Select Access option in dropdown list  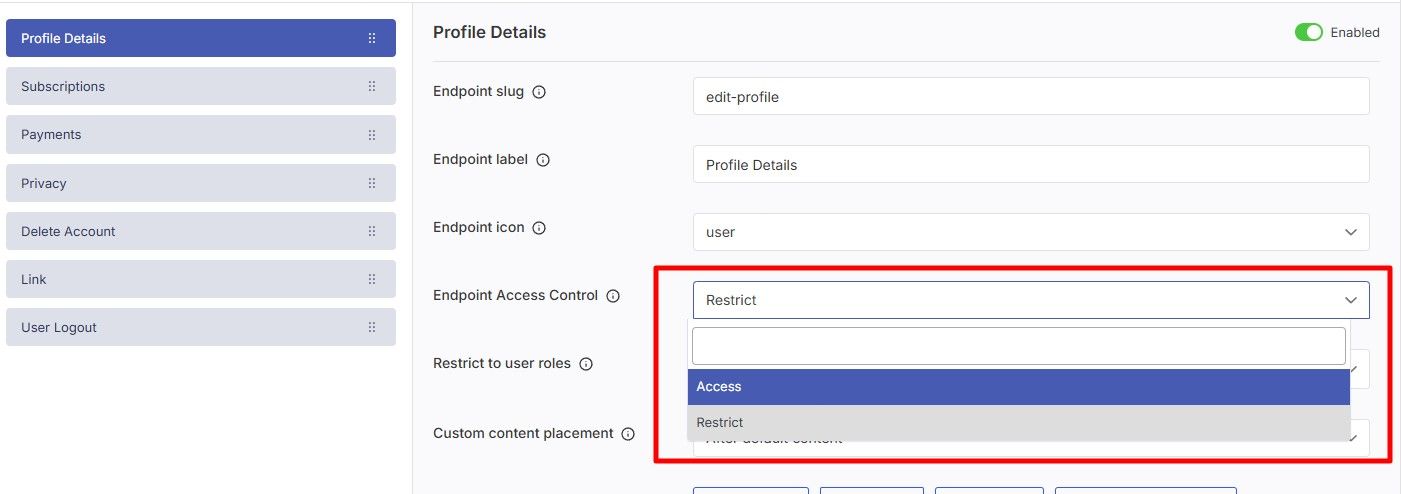(x=1019, y=387)
